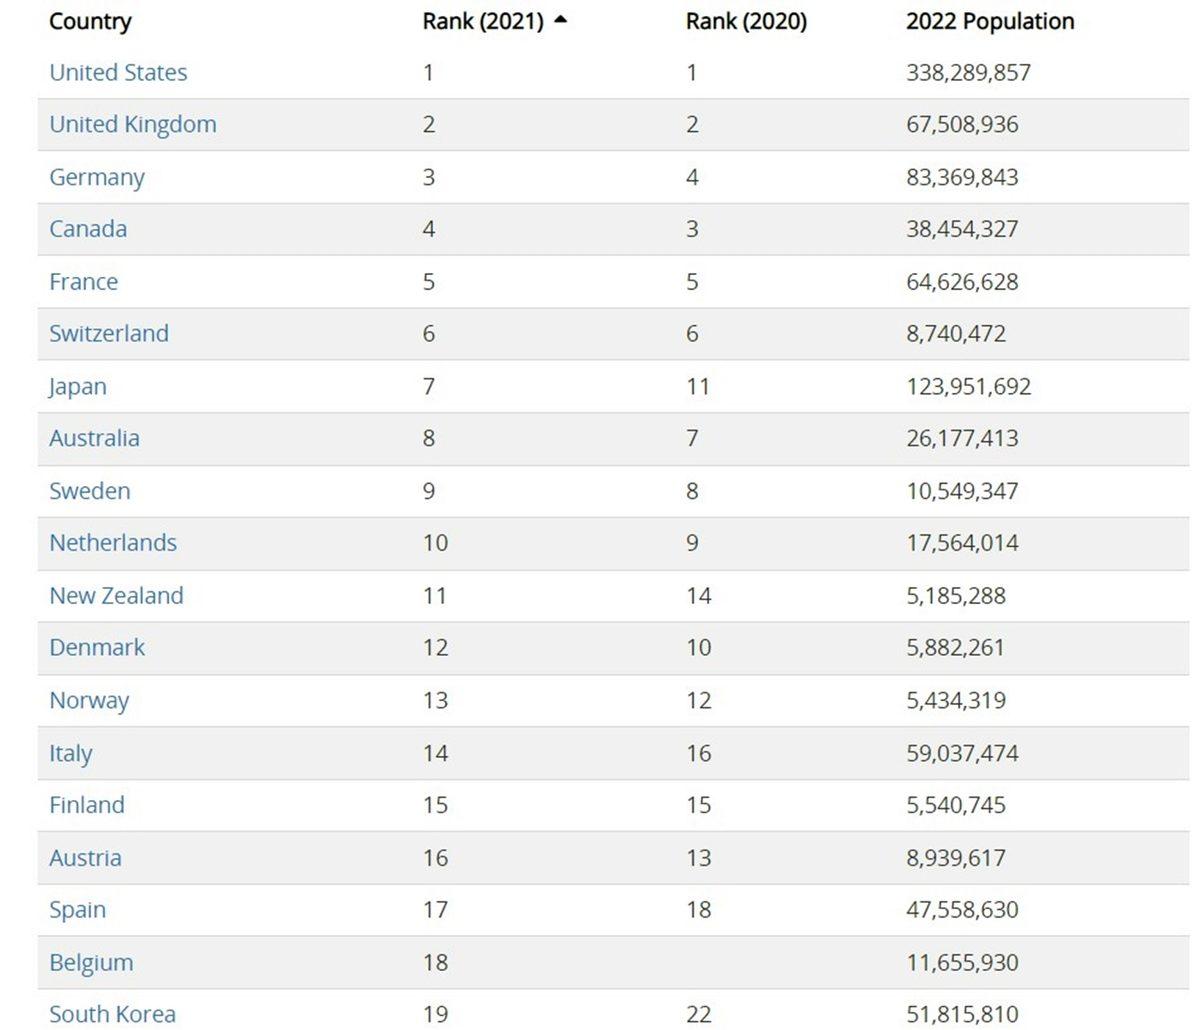The height and width of the screenshot is (1030, 1200).
Task: Click the Belgium link
Action: (x=91, y=962)
